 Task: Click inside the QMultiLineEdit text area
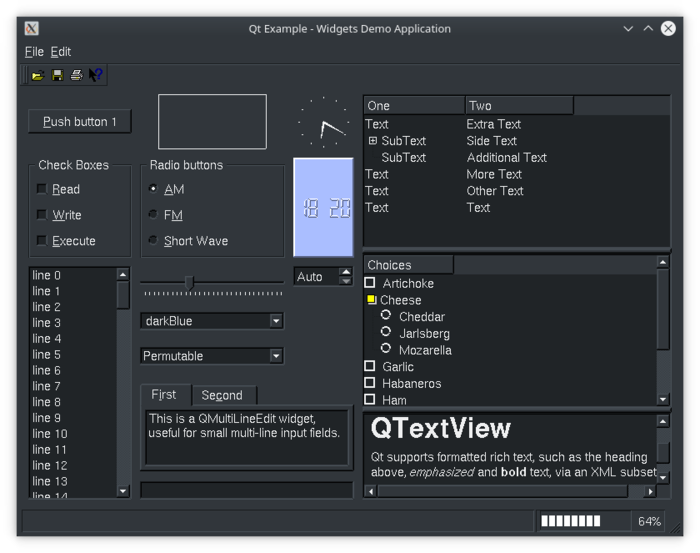coord(246,437)
